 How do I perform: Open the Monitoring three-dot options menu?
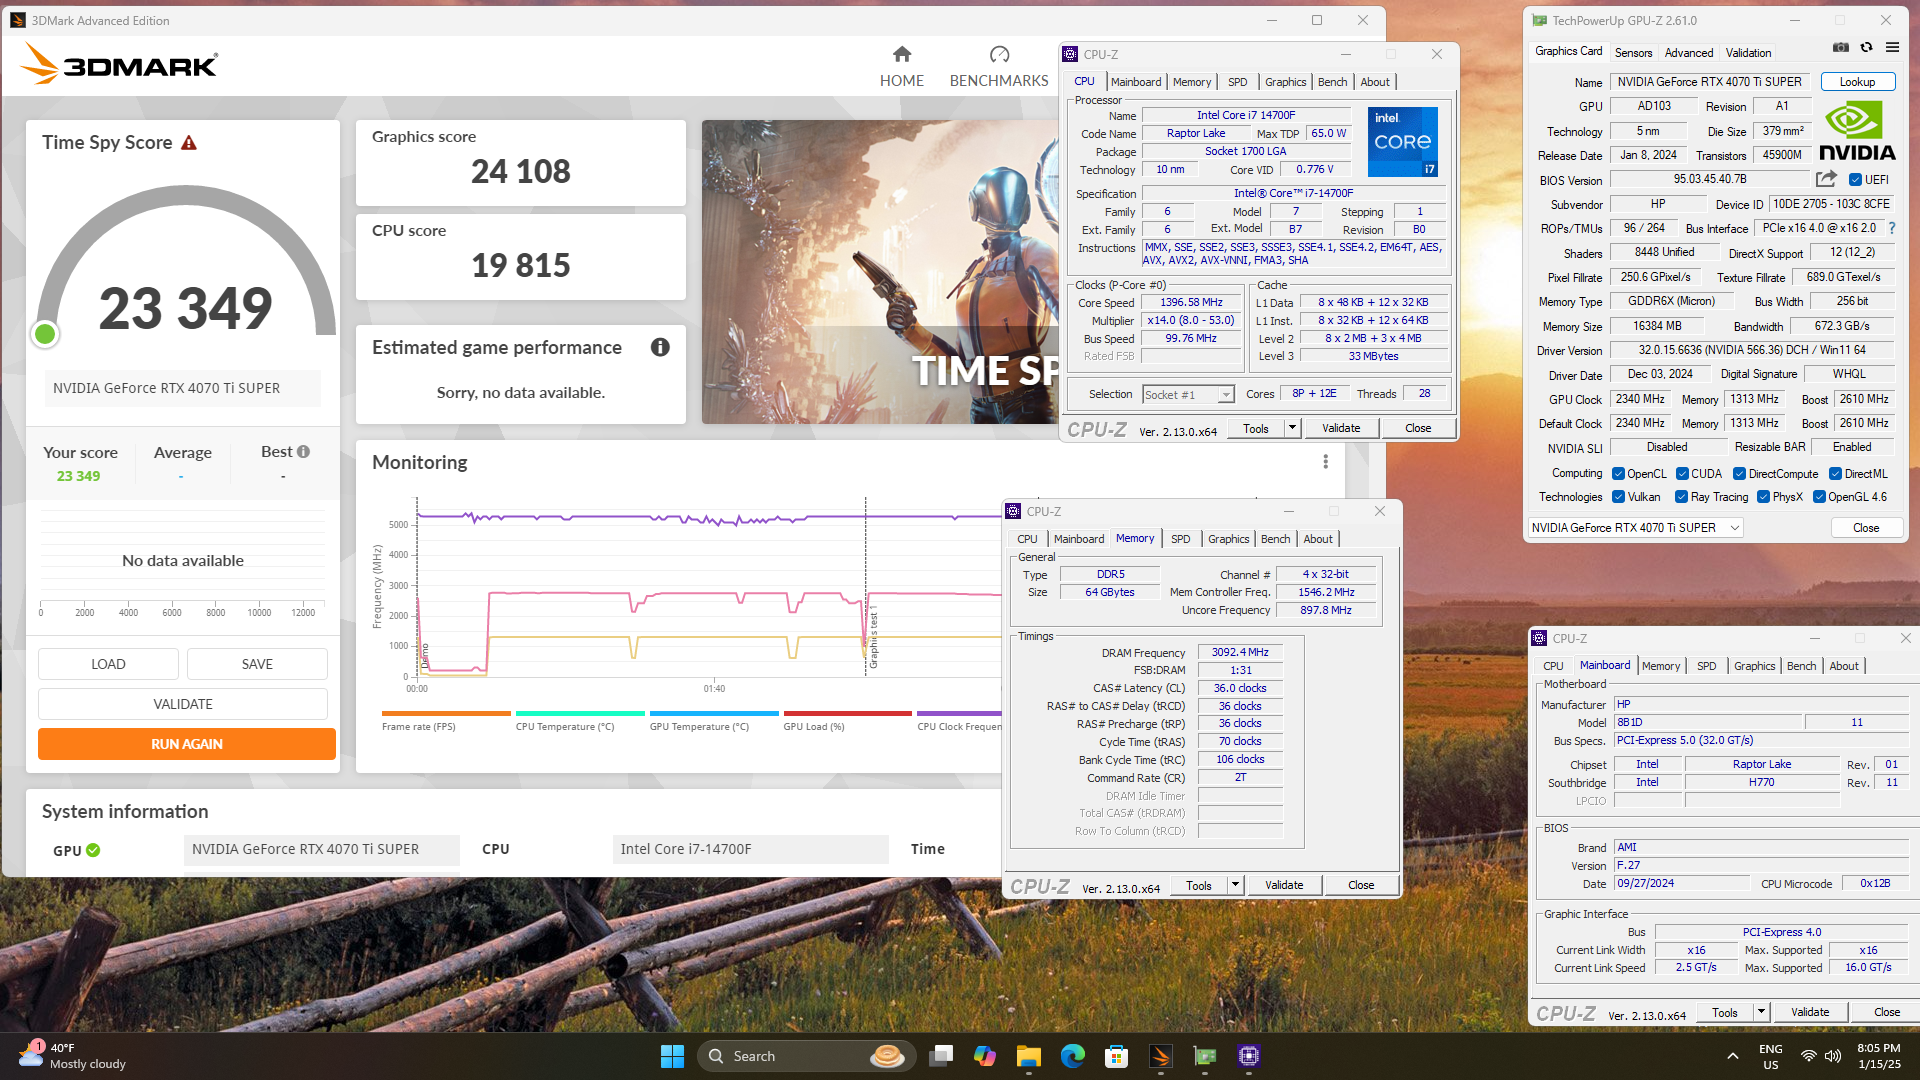[x=1325, y=462]
